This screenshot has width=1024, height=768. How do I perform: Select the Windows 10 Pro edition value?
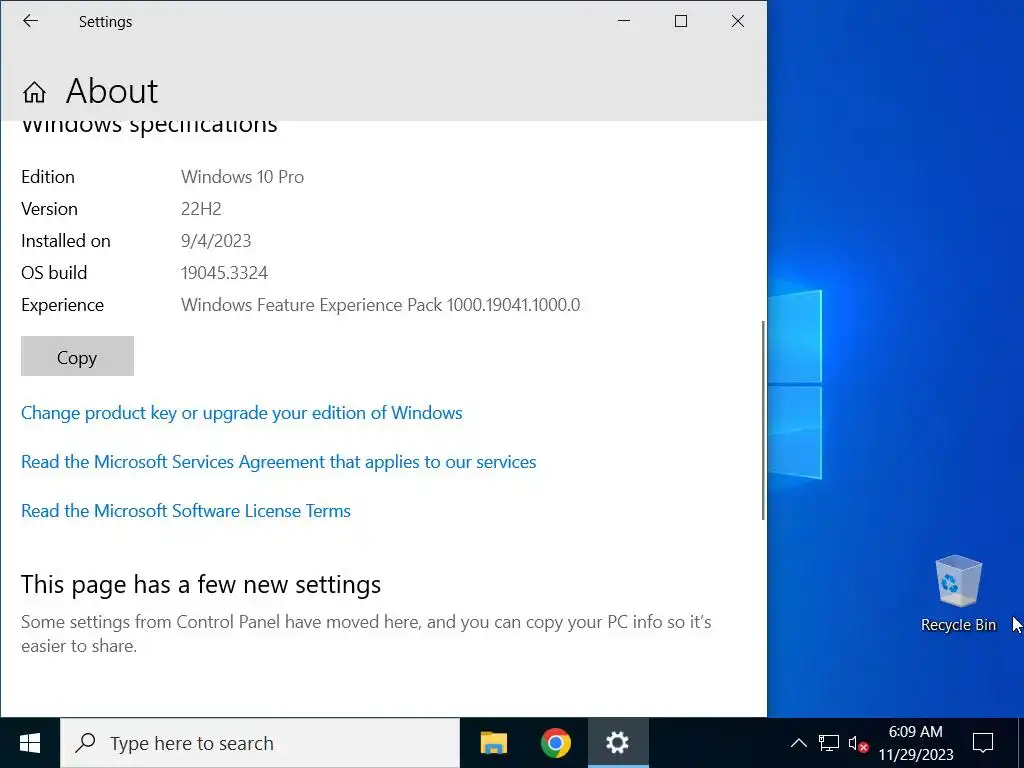[x=242, y=177]
